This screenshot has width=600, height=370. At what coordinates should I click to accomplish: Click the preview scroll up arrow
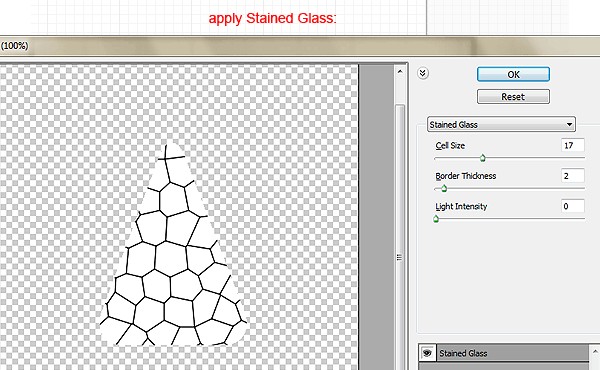(x=400, y=72)
